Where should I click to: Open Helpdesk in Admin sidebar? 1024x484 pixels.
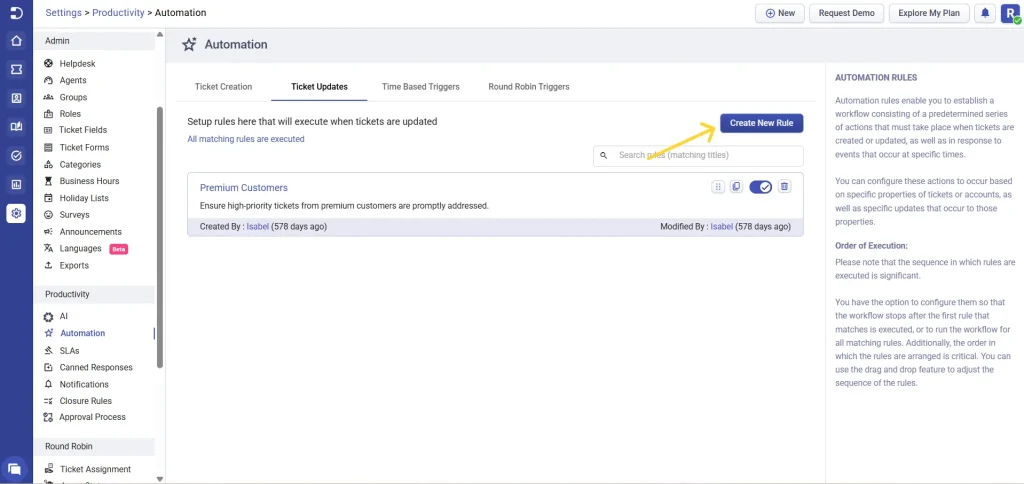[77, 63]
